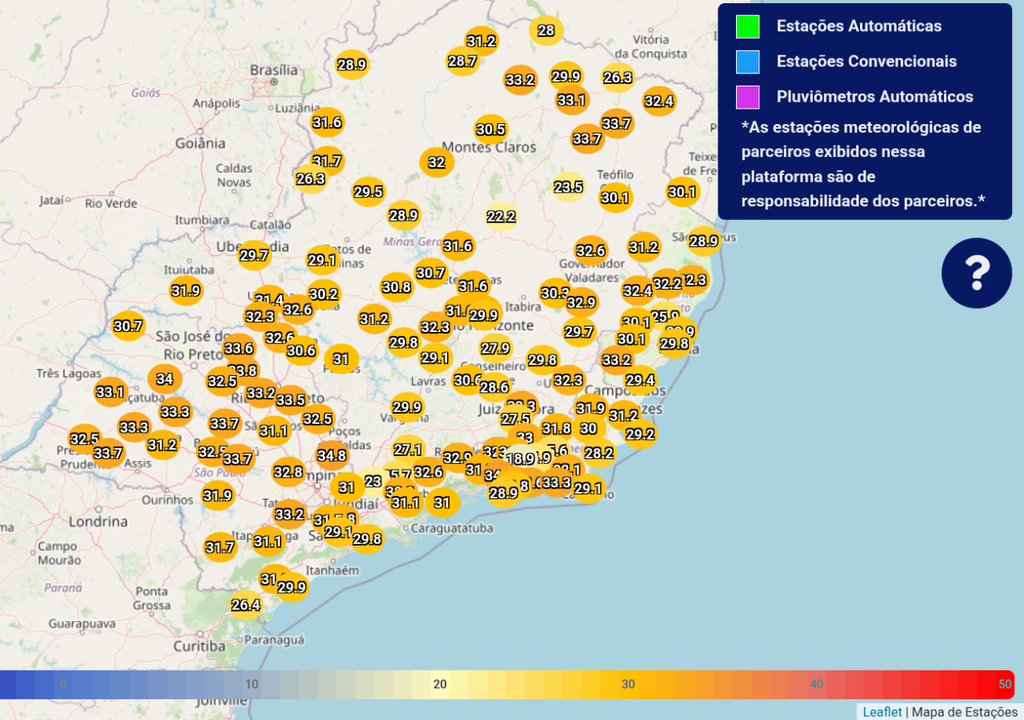Click the 31.9 marker near Ourinhos

(x=216, y=494)
